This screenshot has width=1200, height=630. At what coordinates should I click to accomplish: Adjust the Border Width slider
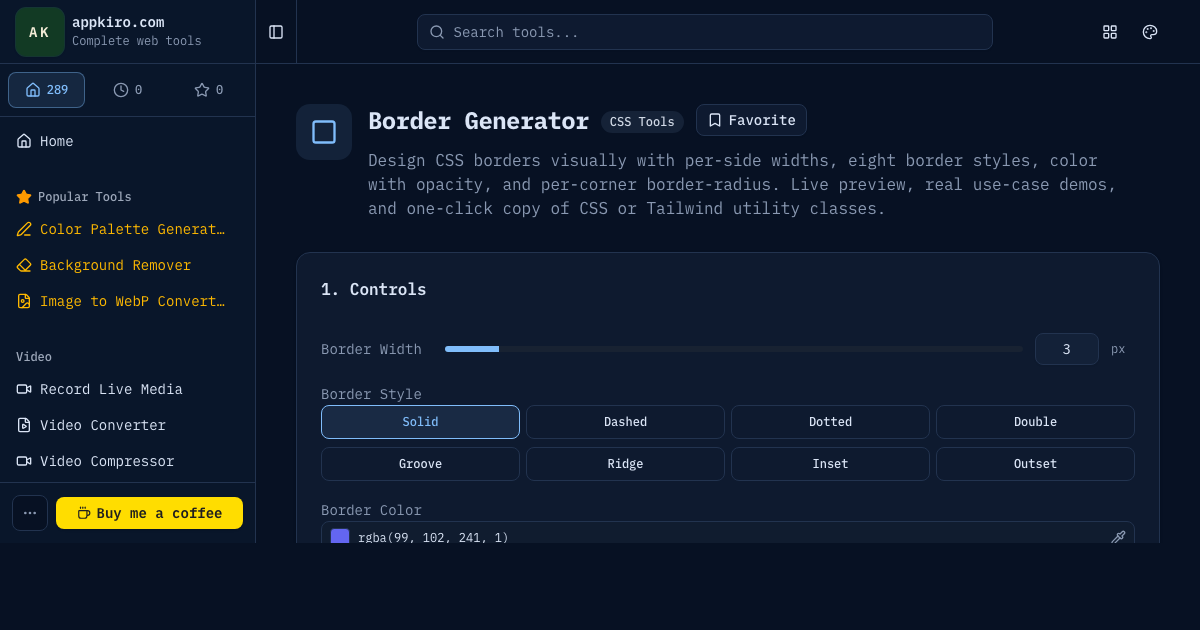tap(734, 349)
